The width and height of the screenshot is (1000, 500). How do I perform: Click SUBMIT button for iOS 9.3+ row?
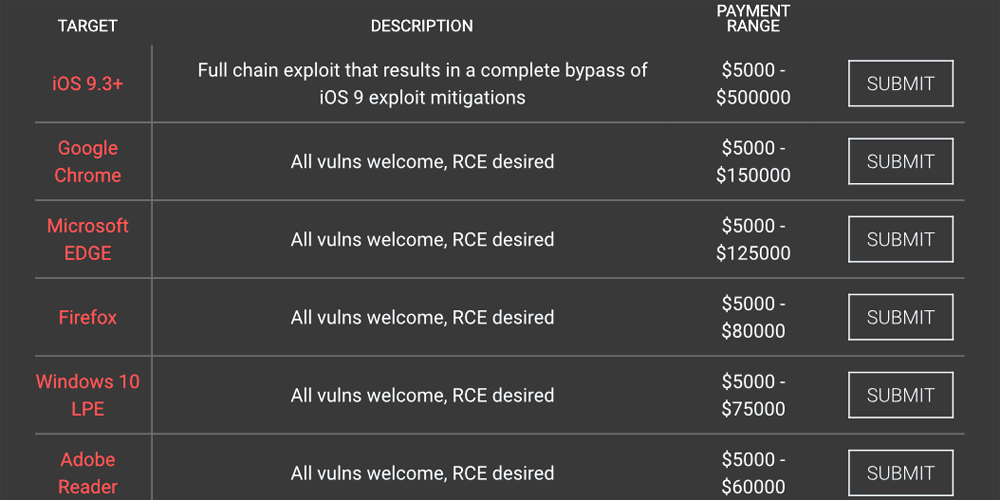pyautogui.click(x=900, y=84)
